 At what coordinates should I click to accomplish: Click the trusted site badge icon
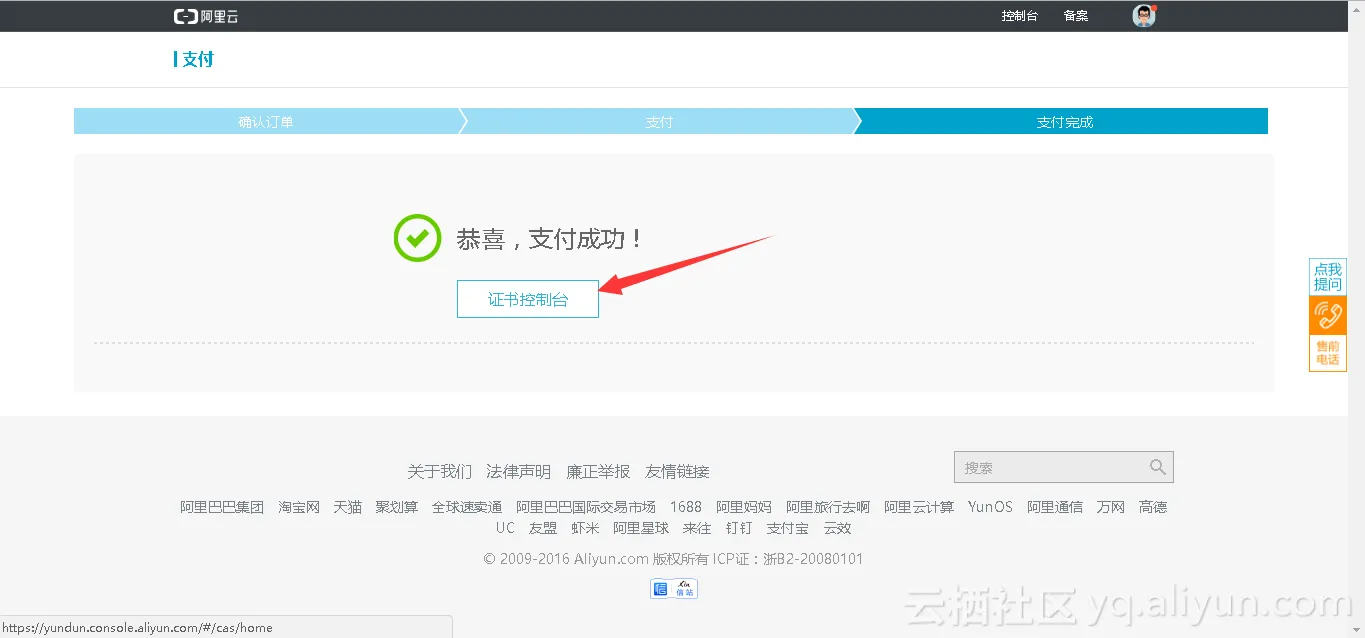(x=674, y=589)
